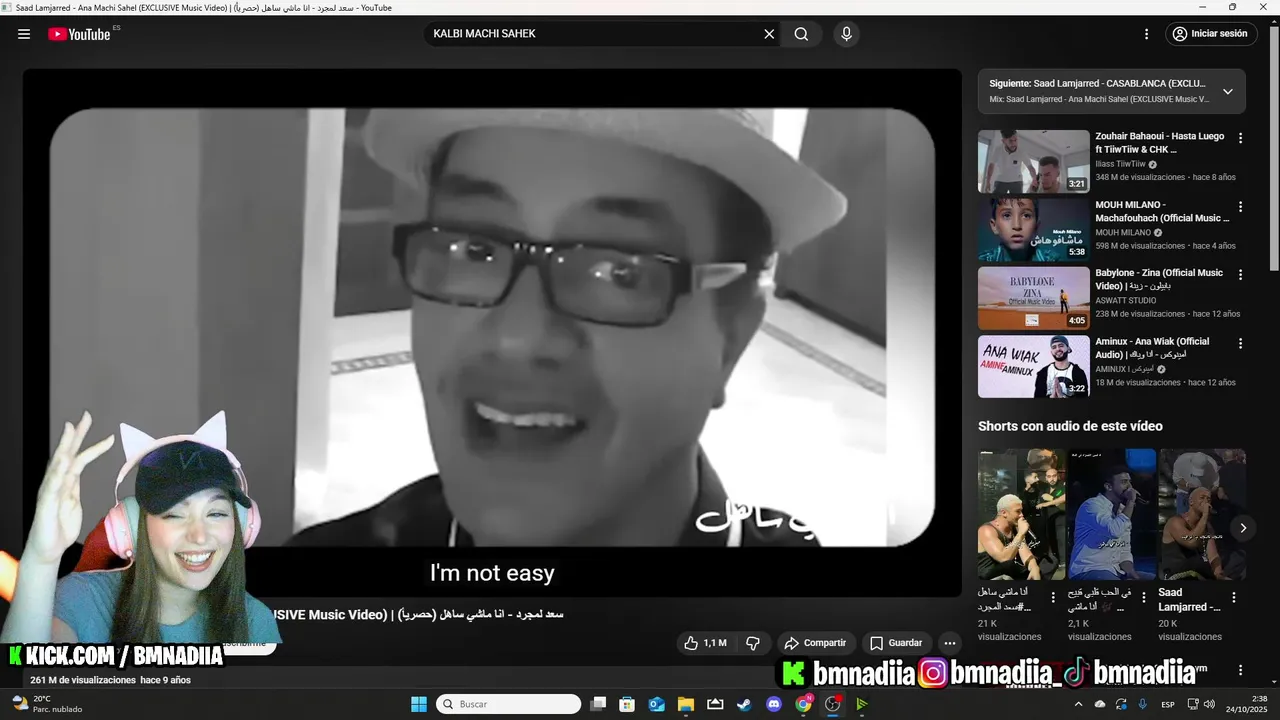Open options for the Saad Lamjarred Short

1234,598
